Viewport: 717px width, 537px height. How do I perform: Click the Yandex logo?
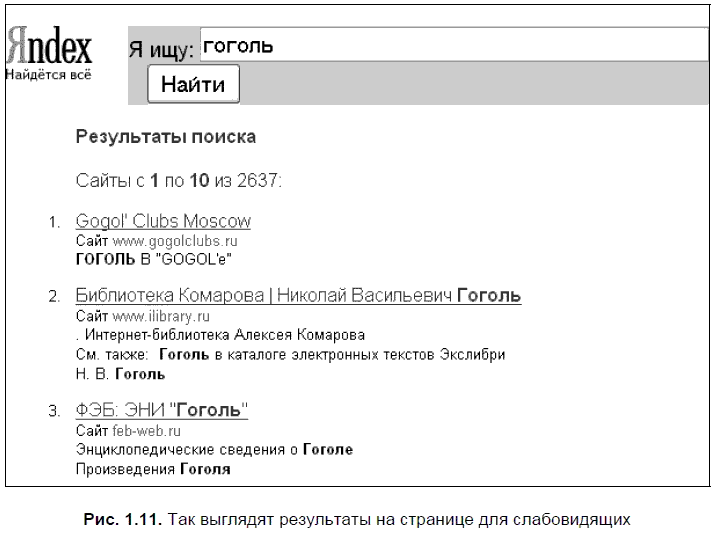point(49,46)
